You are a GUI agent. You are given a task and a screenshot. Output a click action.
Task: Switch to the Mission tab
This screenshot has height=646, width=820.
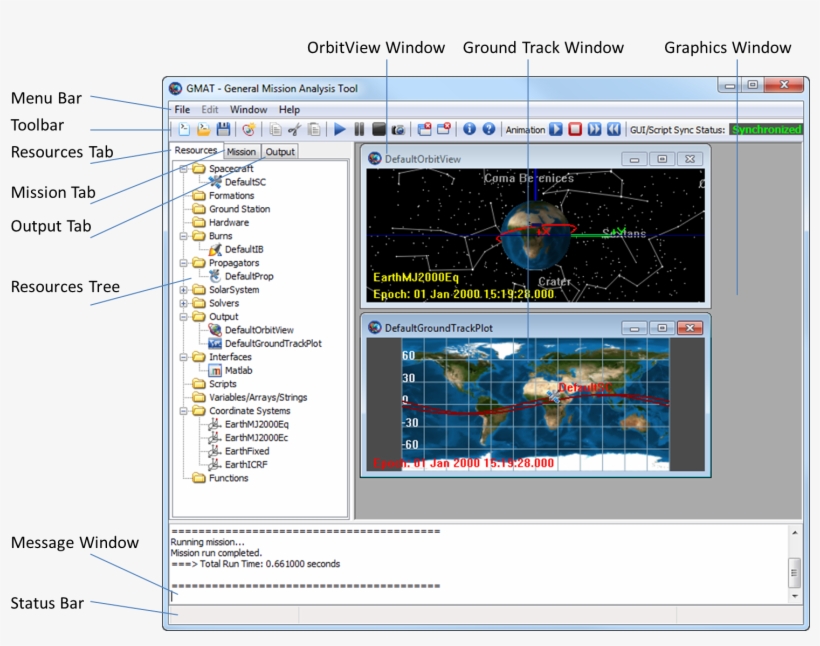pyautogui.click(x=241, y=152)
